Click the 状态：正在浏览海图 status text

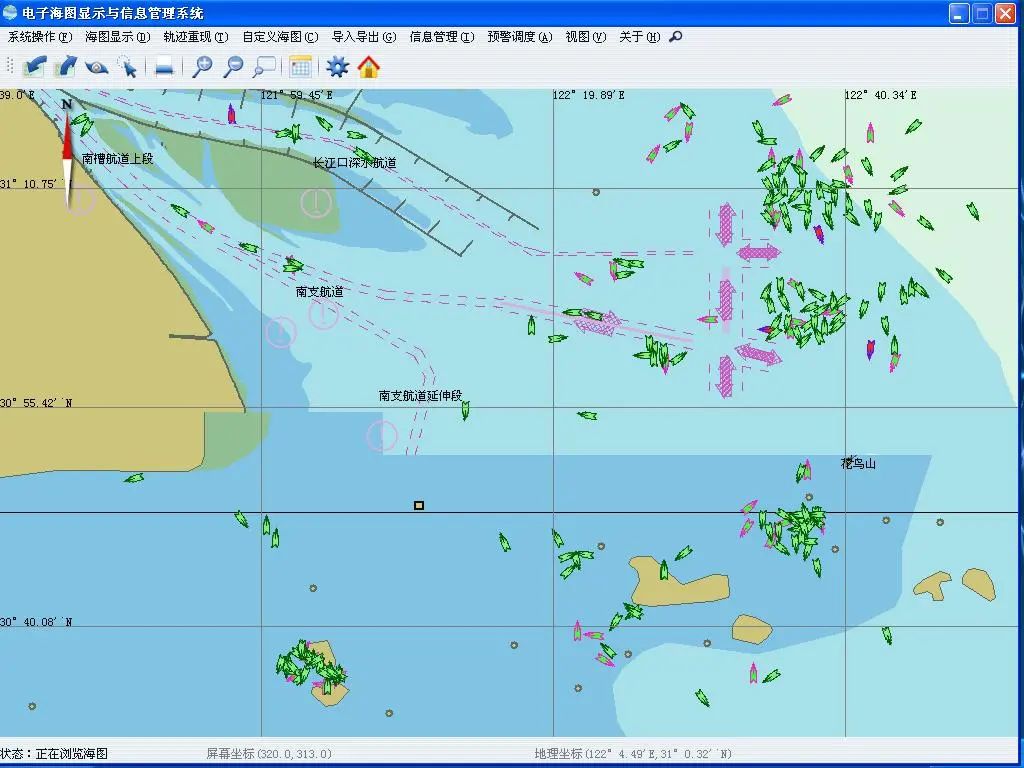click(x=54, y=754)
